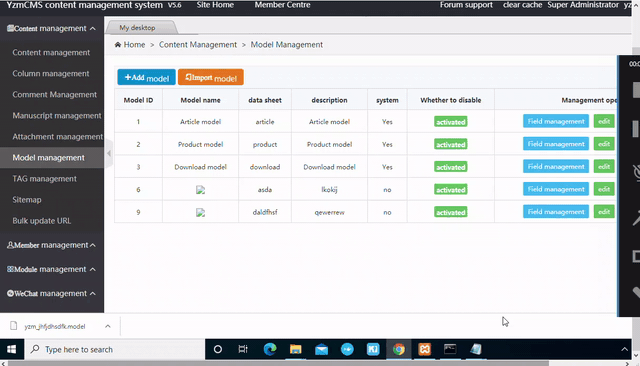Open Sitemap sidebar item
640x366 pixels.
(x=27, y=200)
